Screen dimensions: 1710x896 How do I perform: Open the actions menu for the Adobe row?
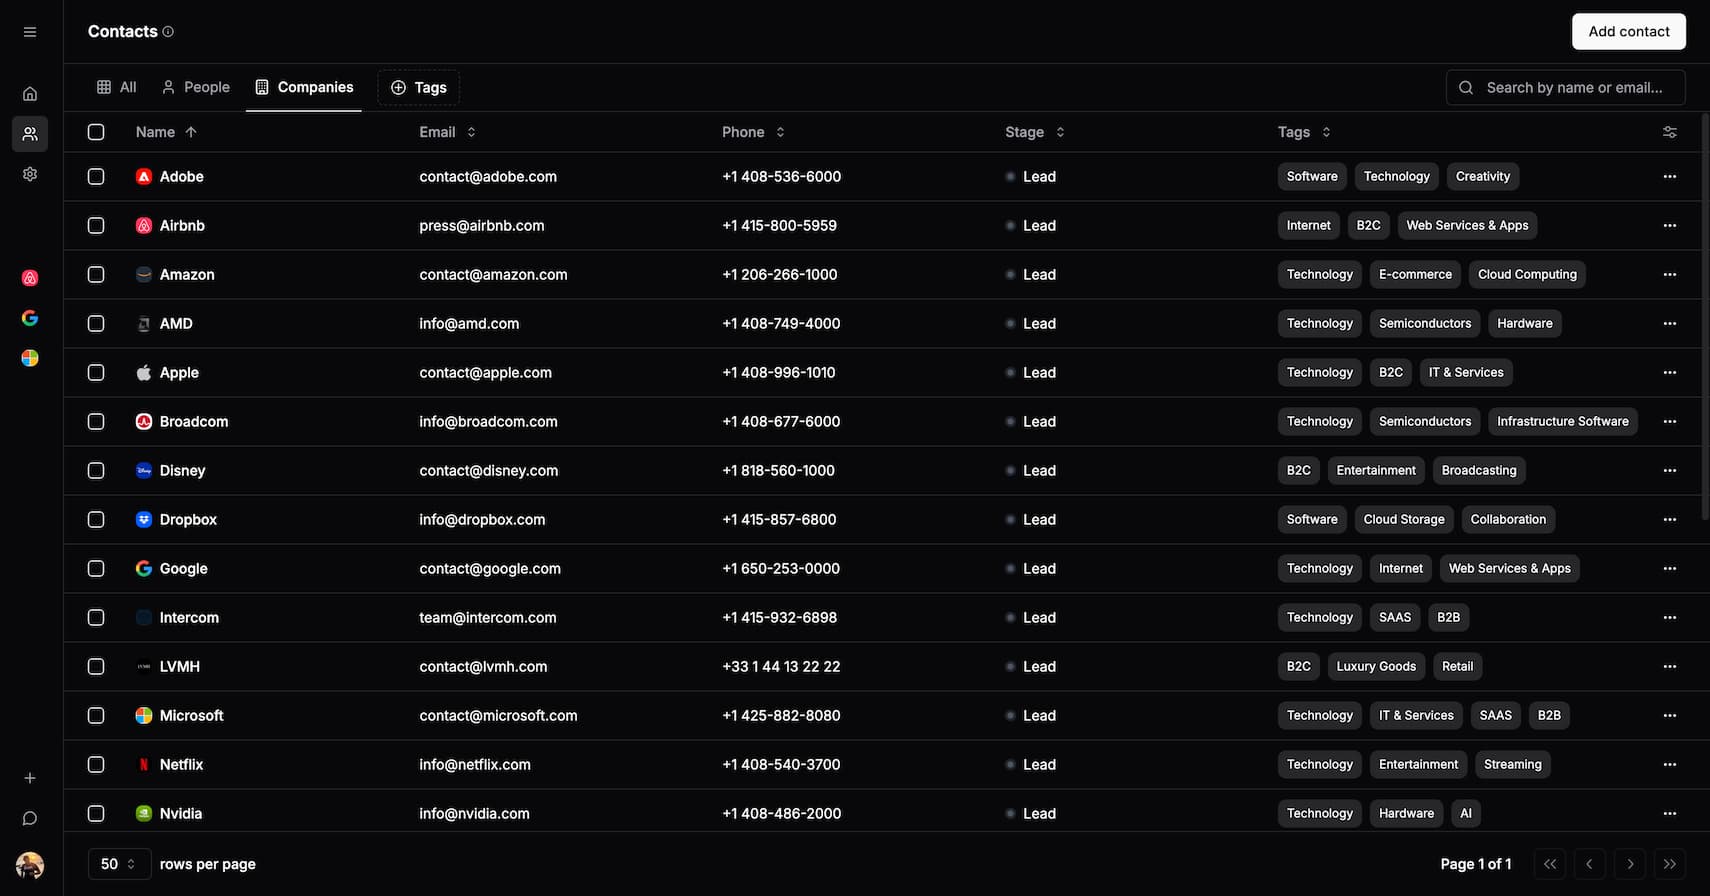click(x=1669, y=176)
